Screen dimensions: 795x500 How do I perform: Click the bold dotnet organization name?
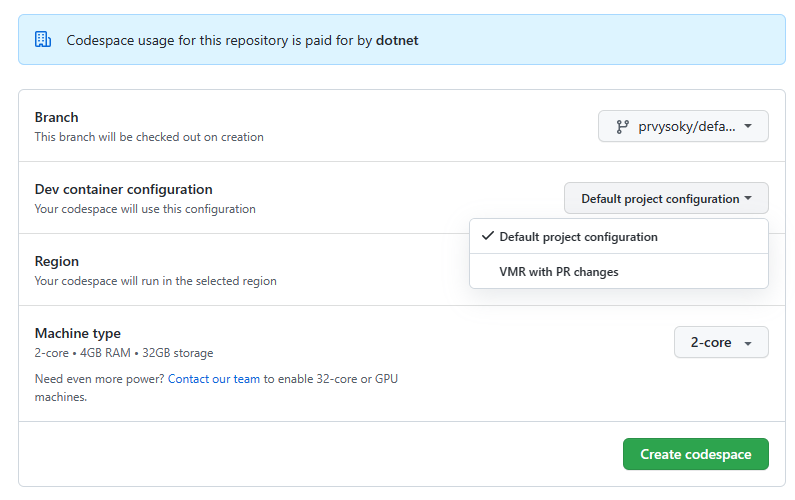397,41
